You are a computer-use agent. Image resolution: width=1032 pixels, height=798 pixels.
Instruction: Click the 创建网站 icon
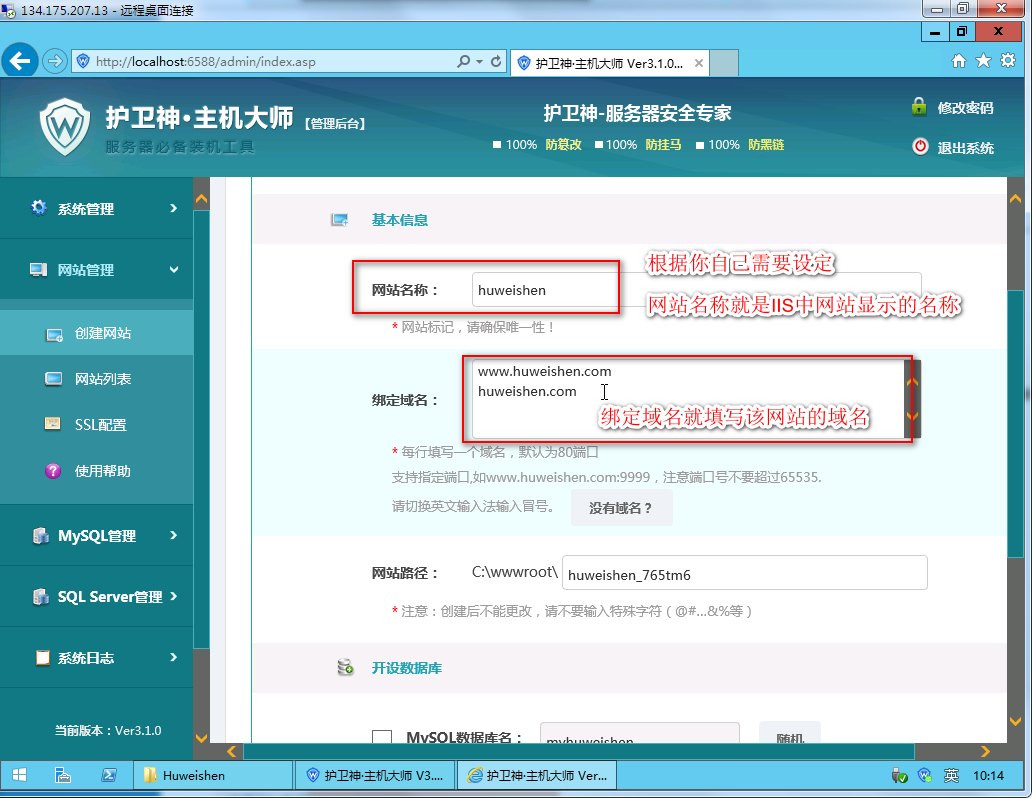point(54,334)
